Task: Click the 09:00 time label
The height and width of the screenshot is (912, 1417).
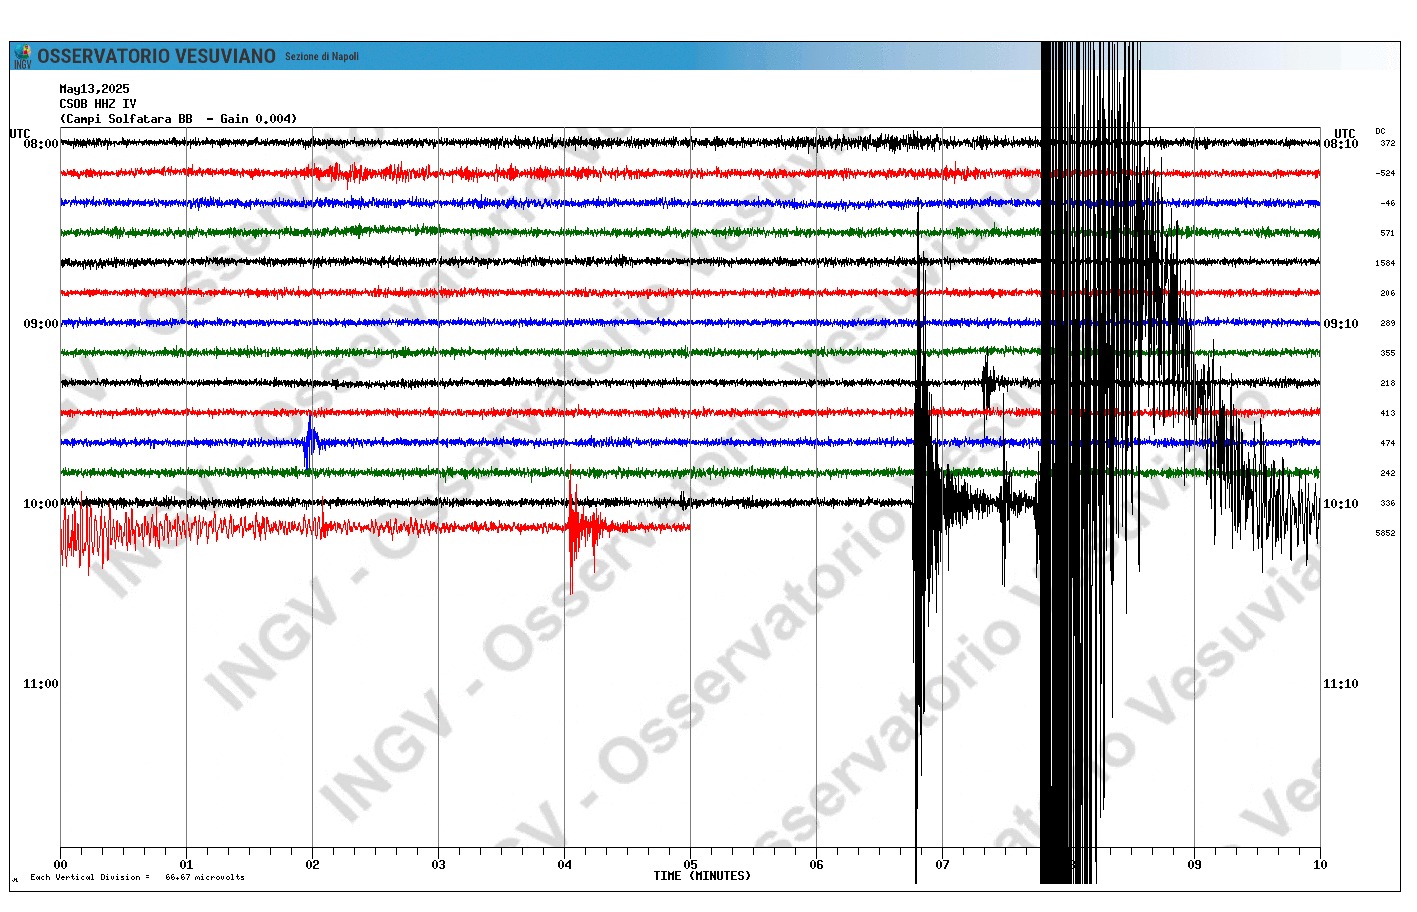Action: point(40,324)
